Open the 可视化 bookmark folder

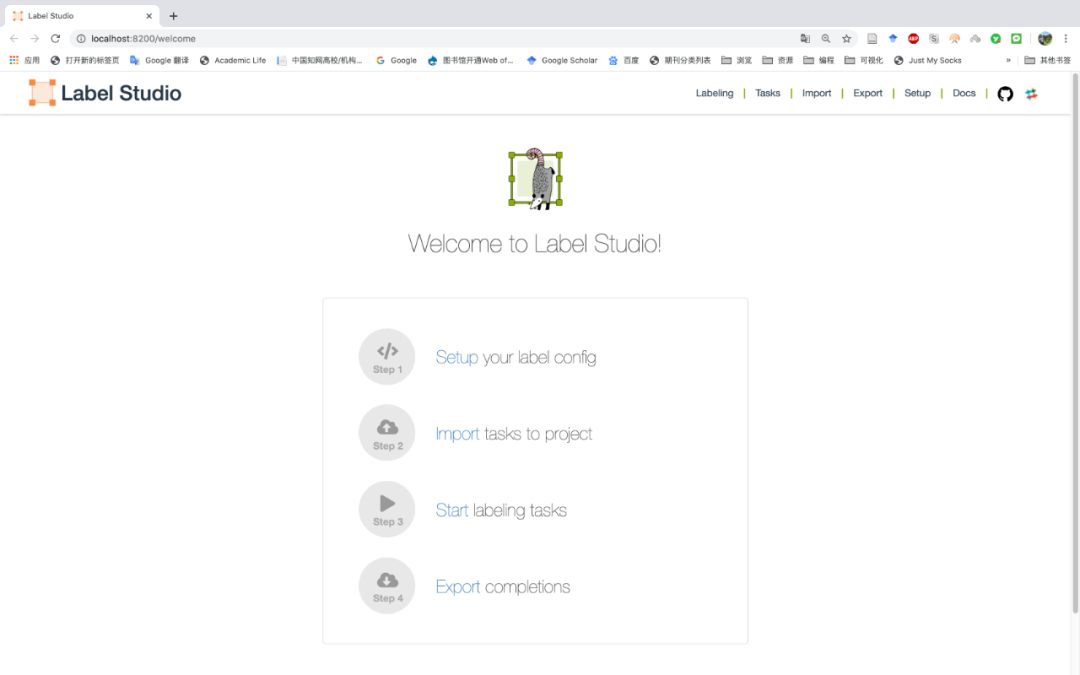click(x=864, y=61)
